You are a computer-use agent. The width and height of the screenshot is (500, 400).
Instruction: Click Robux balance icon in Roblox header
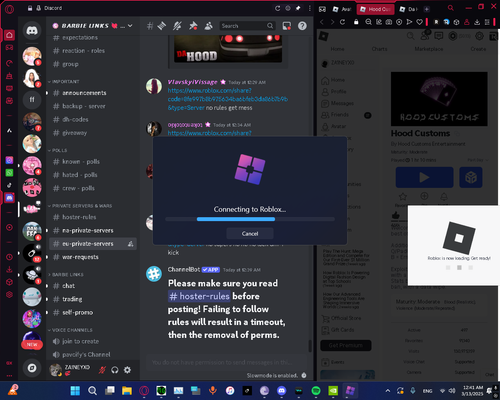(452, 36)
